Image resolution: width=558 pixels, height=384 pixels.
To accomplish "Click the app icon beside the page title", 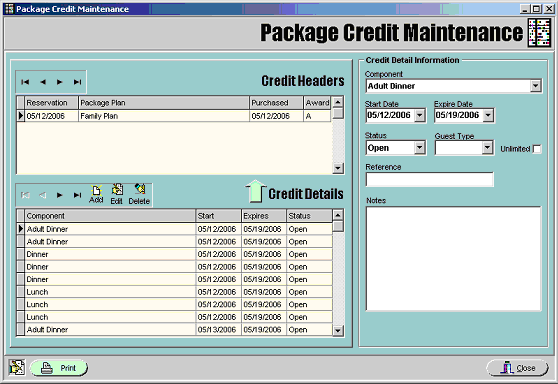I will pyautogui.click(x=539, y=33).
